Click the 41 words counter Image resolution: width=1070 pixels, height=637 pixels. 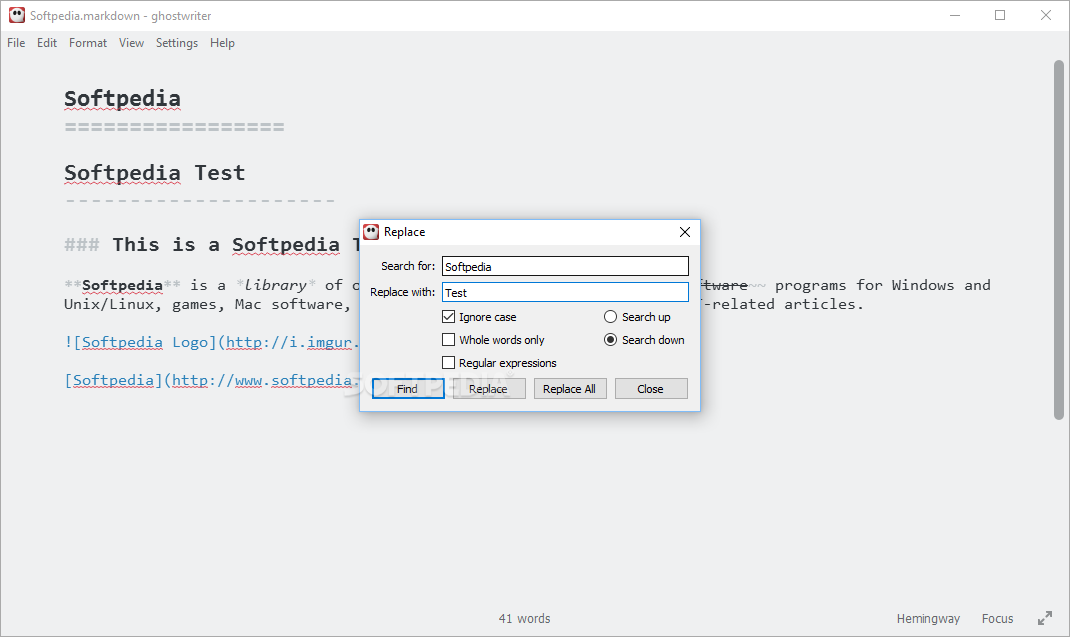[x=524, y=619]
